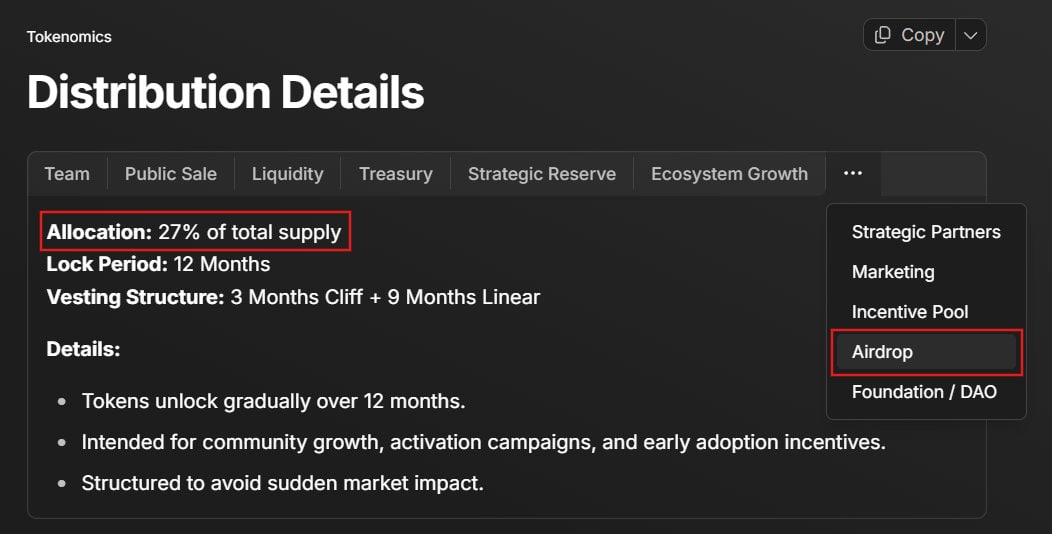Image resolution: width=1052 pixels, height=534 pixels.
Task: Select the Airdrop menu entry
Action: pos(926,352)
